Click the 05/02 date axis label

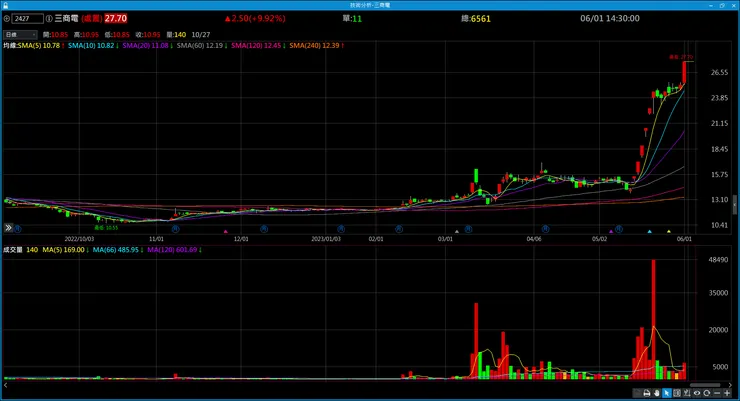pos(599,239)
